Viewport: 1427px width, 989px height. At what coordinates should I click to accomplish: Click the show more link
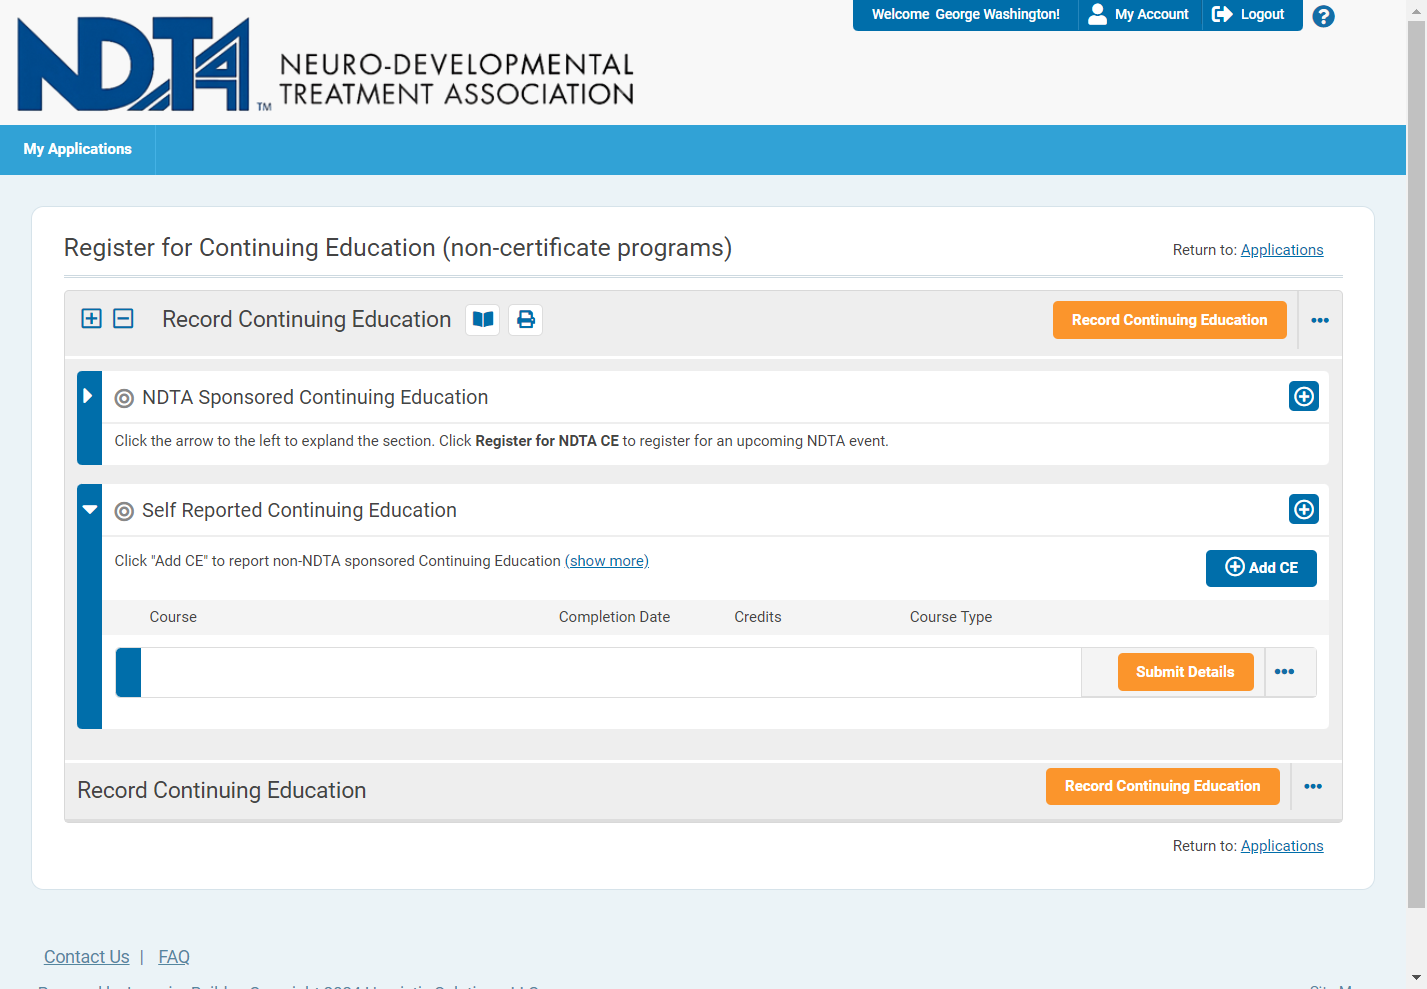[607, 561]
